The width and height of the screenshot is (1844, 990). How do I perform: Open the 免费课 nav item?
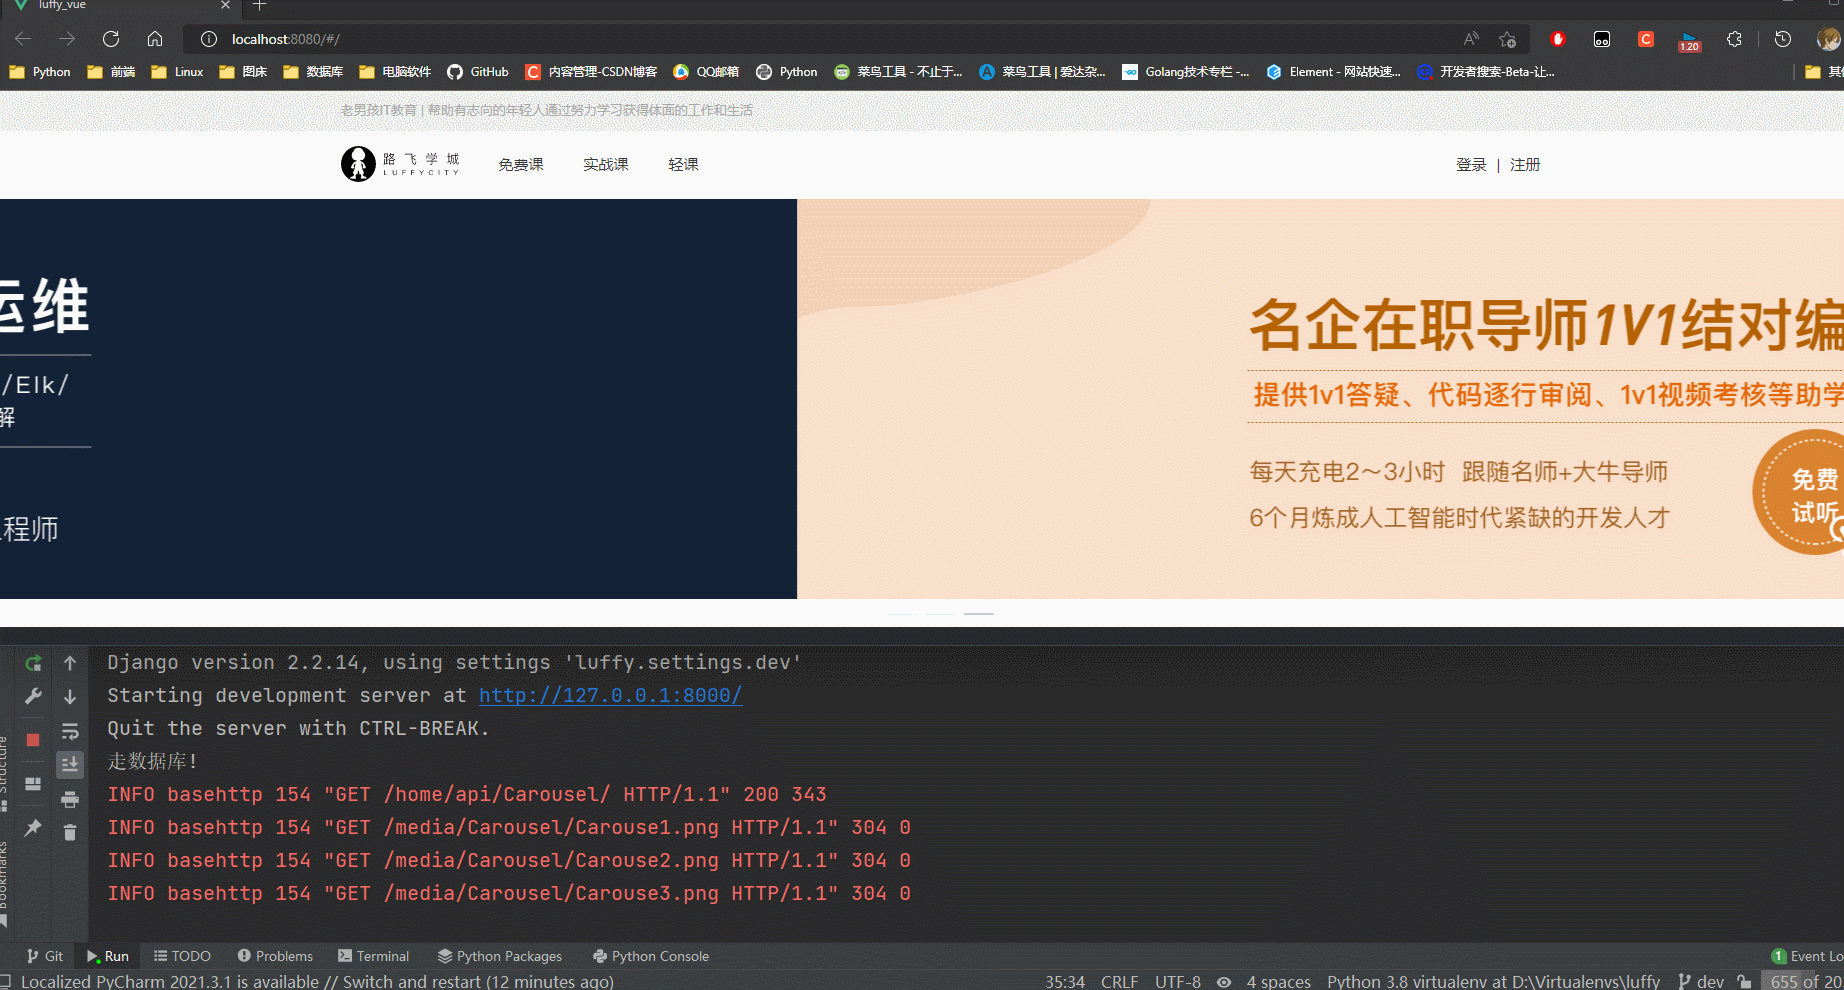tap(521, 164)
